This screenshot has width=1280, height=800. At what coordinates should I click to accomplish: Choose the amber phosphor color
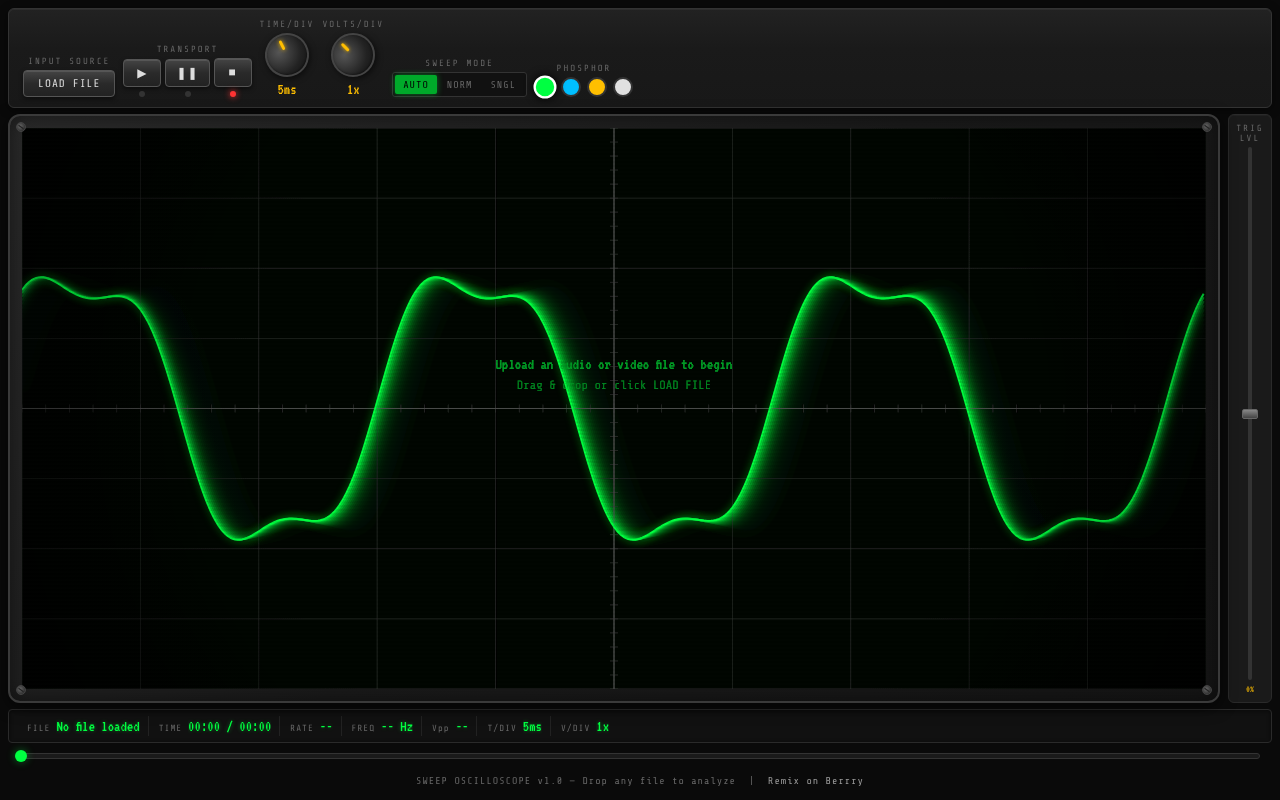point(597,87)
